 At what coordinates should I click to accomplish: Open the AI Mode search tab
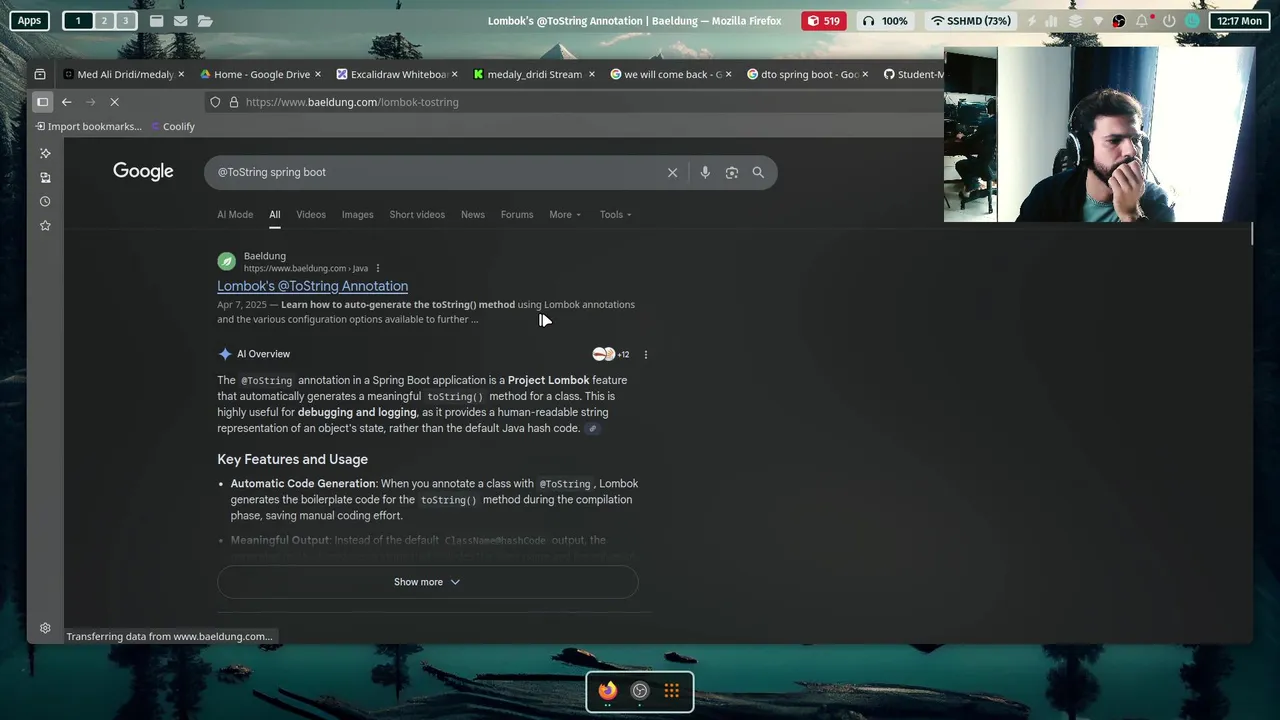[x=235, y=214]
